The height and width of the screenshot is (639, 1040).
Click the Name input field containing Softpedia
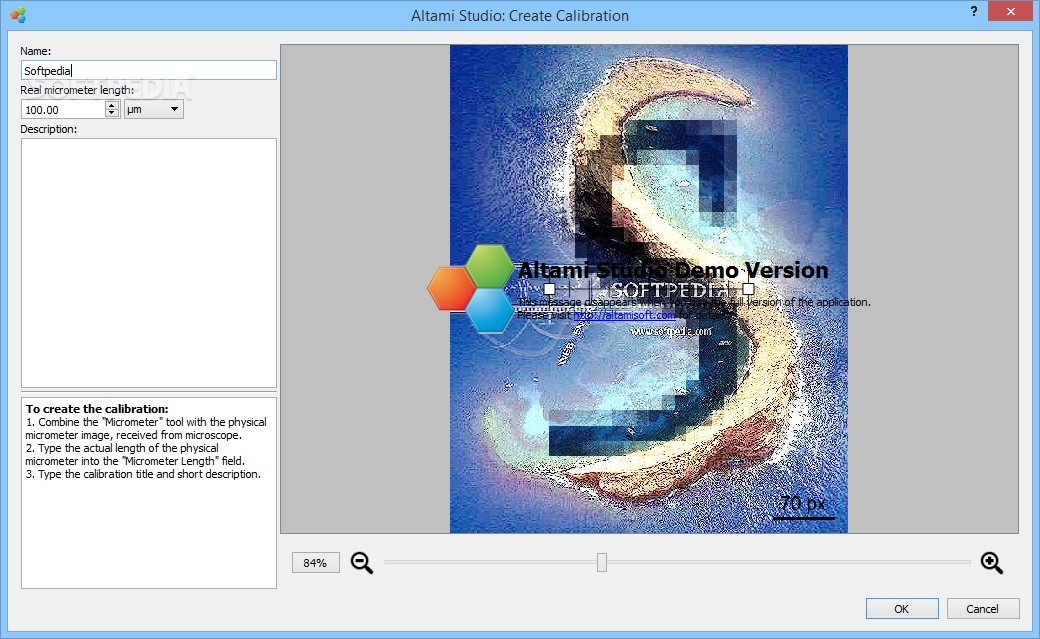pyautogui.click(x=149, y=70)
